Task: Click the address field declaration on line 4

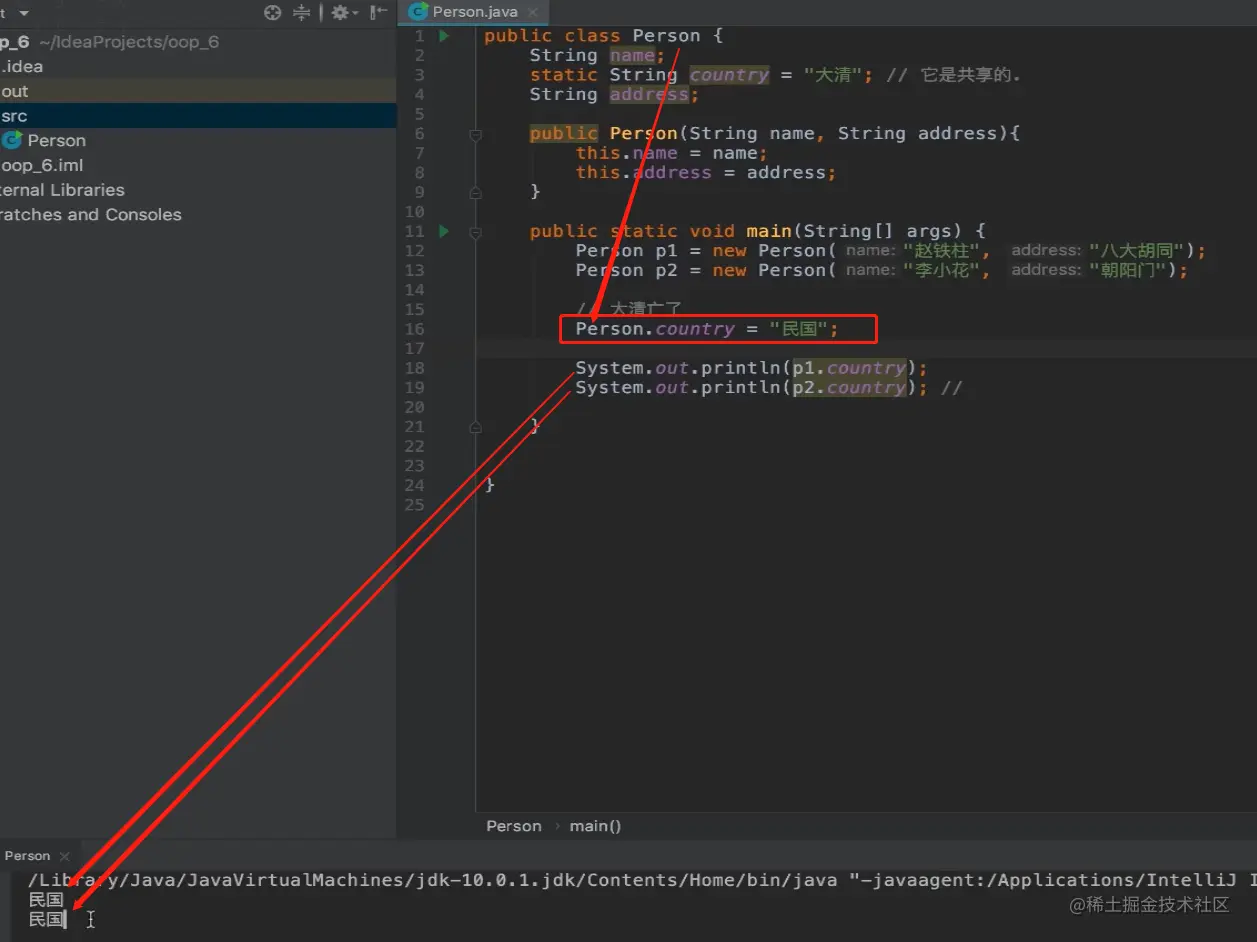Action: (x=648, y=94)
